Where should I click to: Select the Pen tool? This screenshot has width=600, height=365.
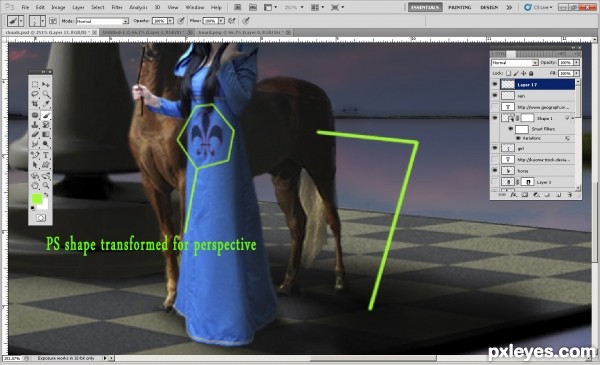tap(35, 155)
